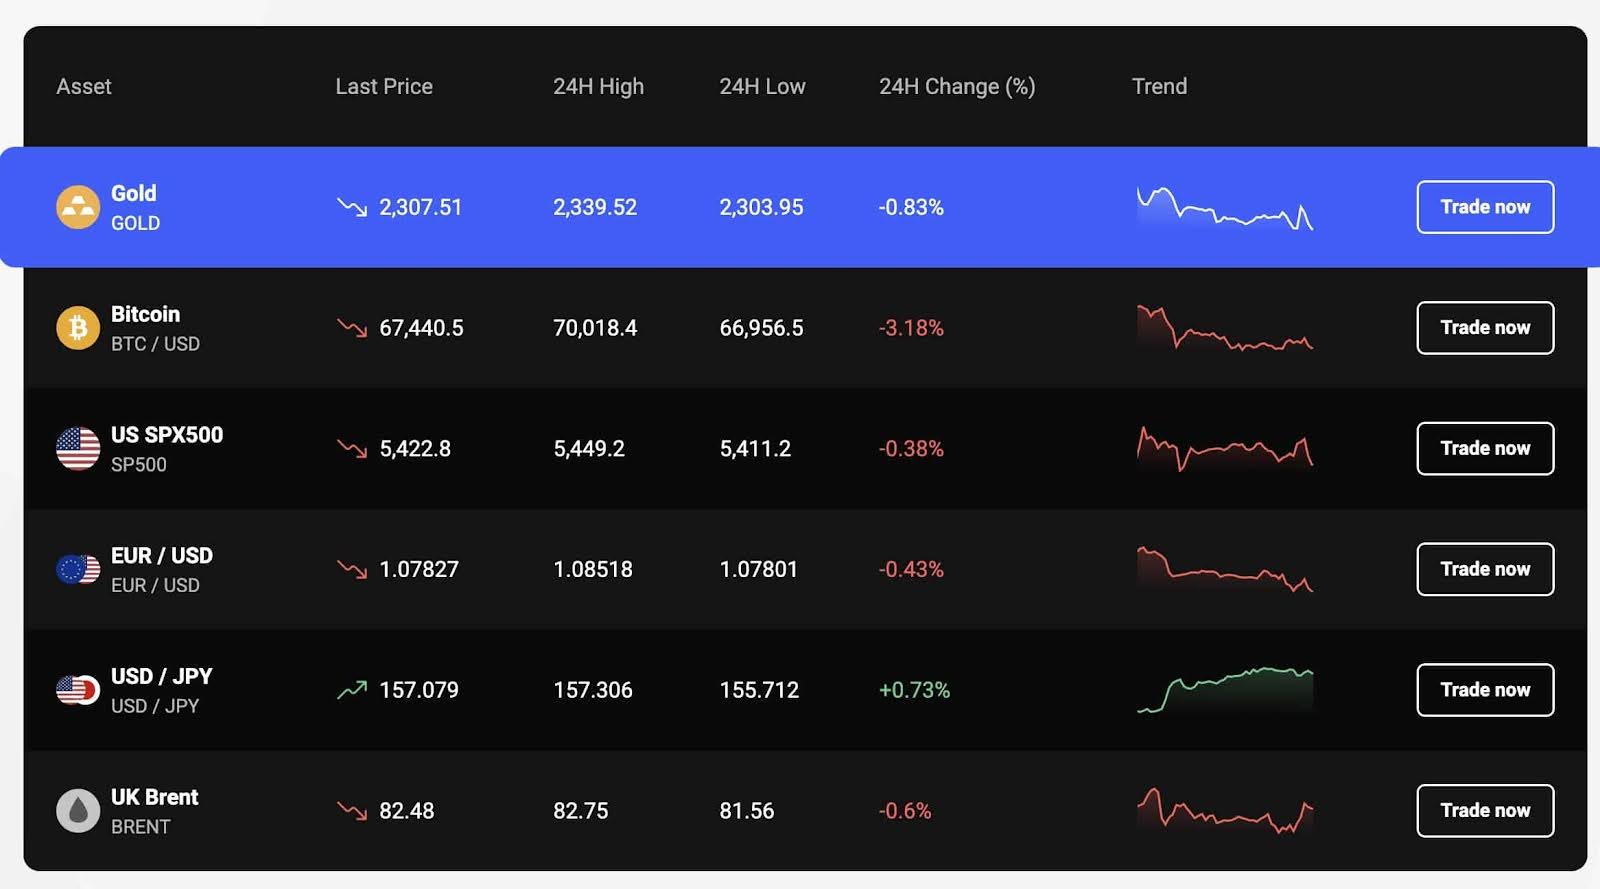1600x889 pixels.
Task: Click the highlighted Gold row
Action: [700, 207]
